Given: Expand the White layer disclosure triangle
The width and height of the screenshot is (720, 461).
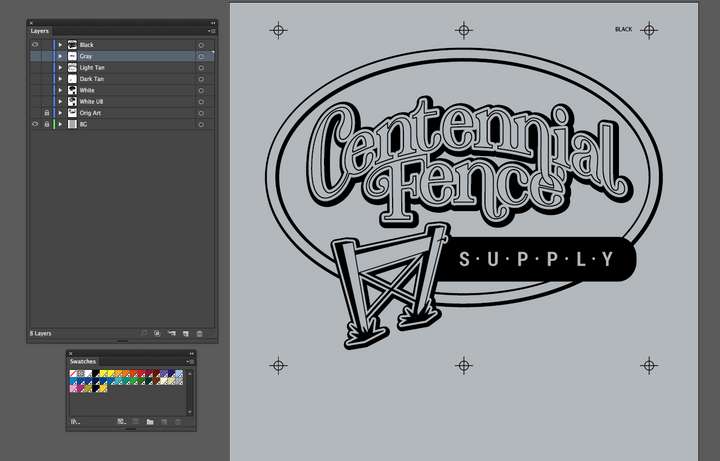Looking at the screenshot, I should tap(60, 90).
